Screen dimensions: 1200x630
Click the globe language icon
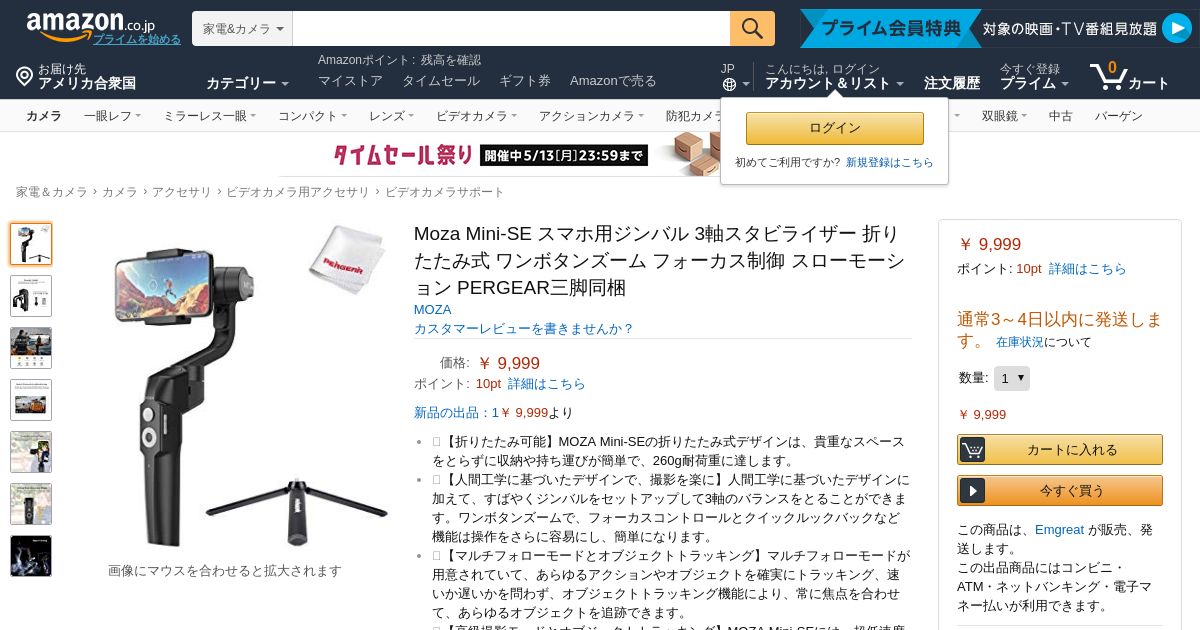point(729,84)
